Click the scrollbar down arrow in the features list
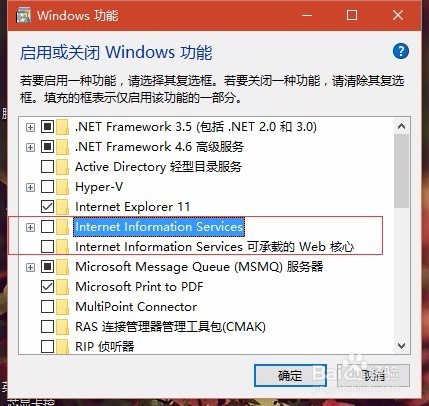Screen dimensions: 429x406 pyautogui.click(x=401, y=346)
